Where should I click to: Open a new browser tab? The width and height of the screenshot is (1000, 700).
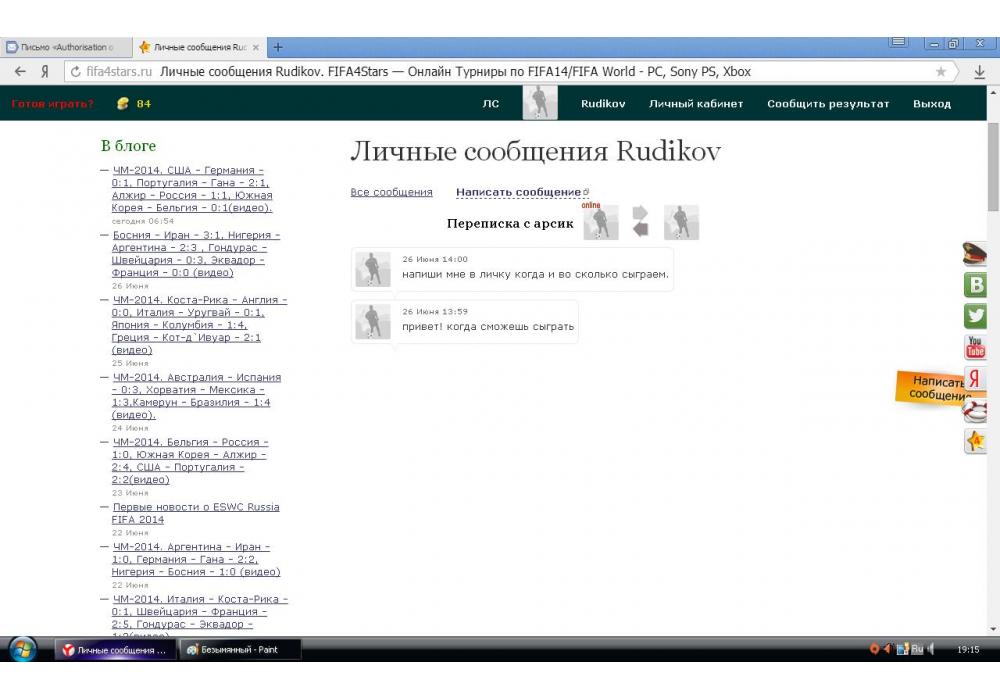tap(278, 47)
